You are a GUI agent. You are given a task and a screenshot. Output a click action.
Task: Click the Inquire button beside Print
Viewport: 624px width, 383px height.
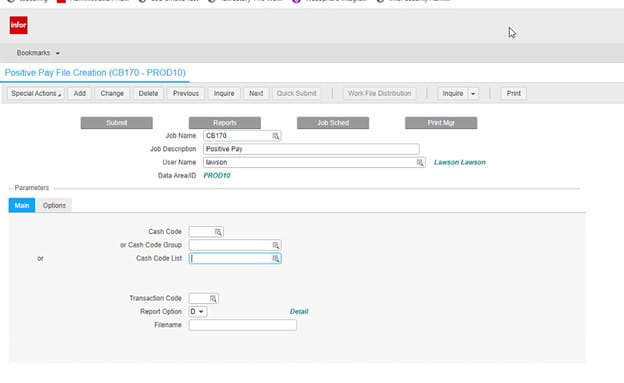tap(453, 94)
